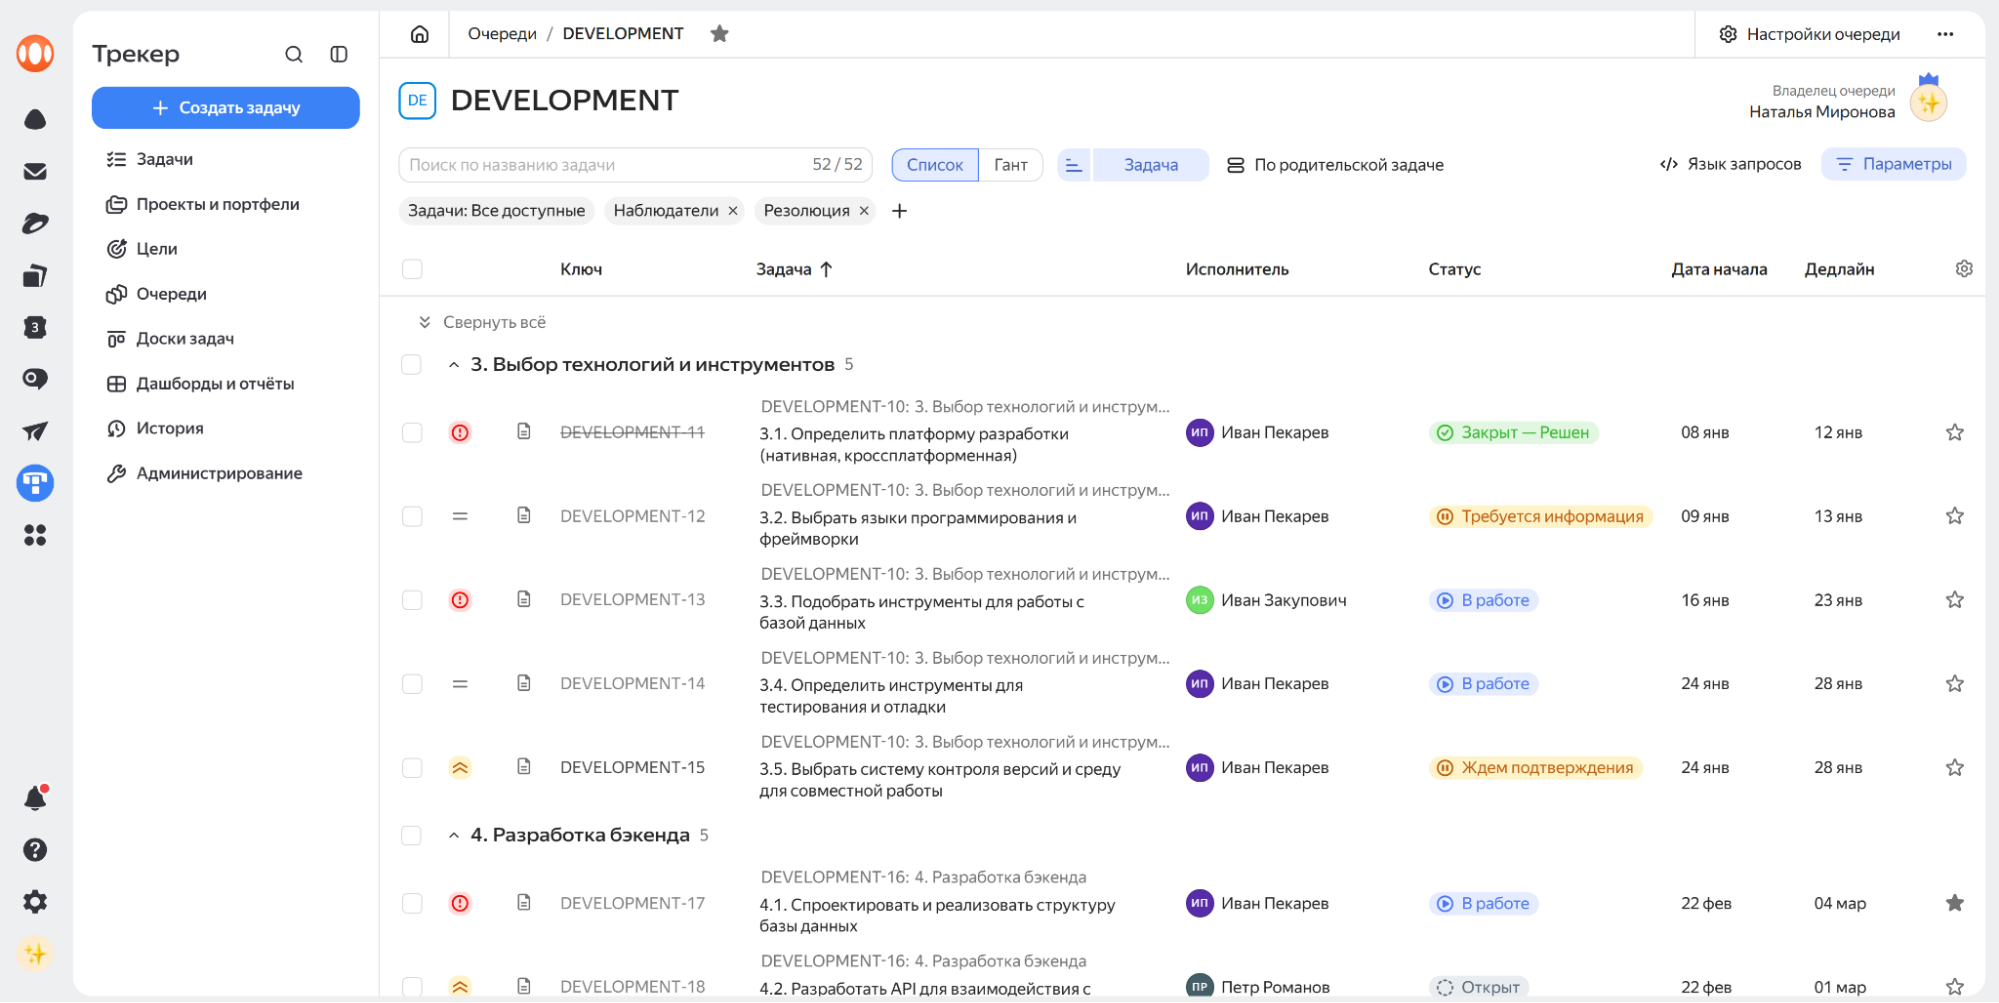Viewport: 1999px width, 1003px height.
Task: Open notifications bell icon
Action: 35,798
